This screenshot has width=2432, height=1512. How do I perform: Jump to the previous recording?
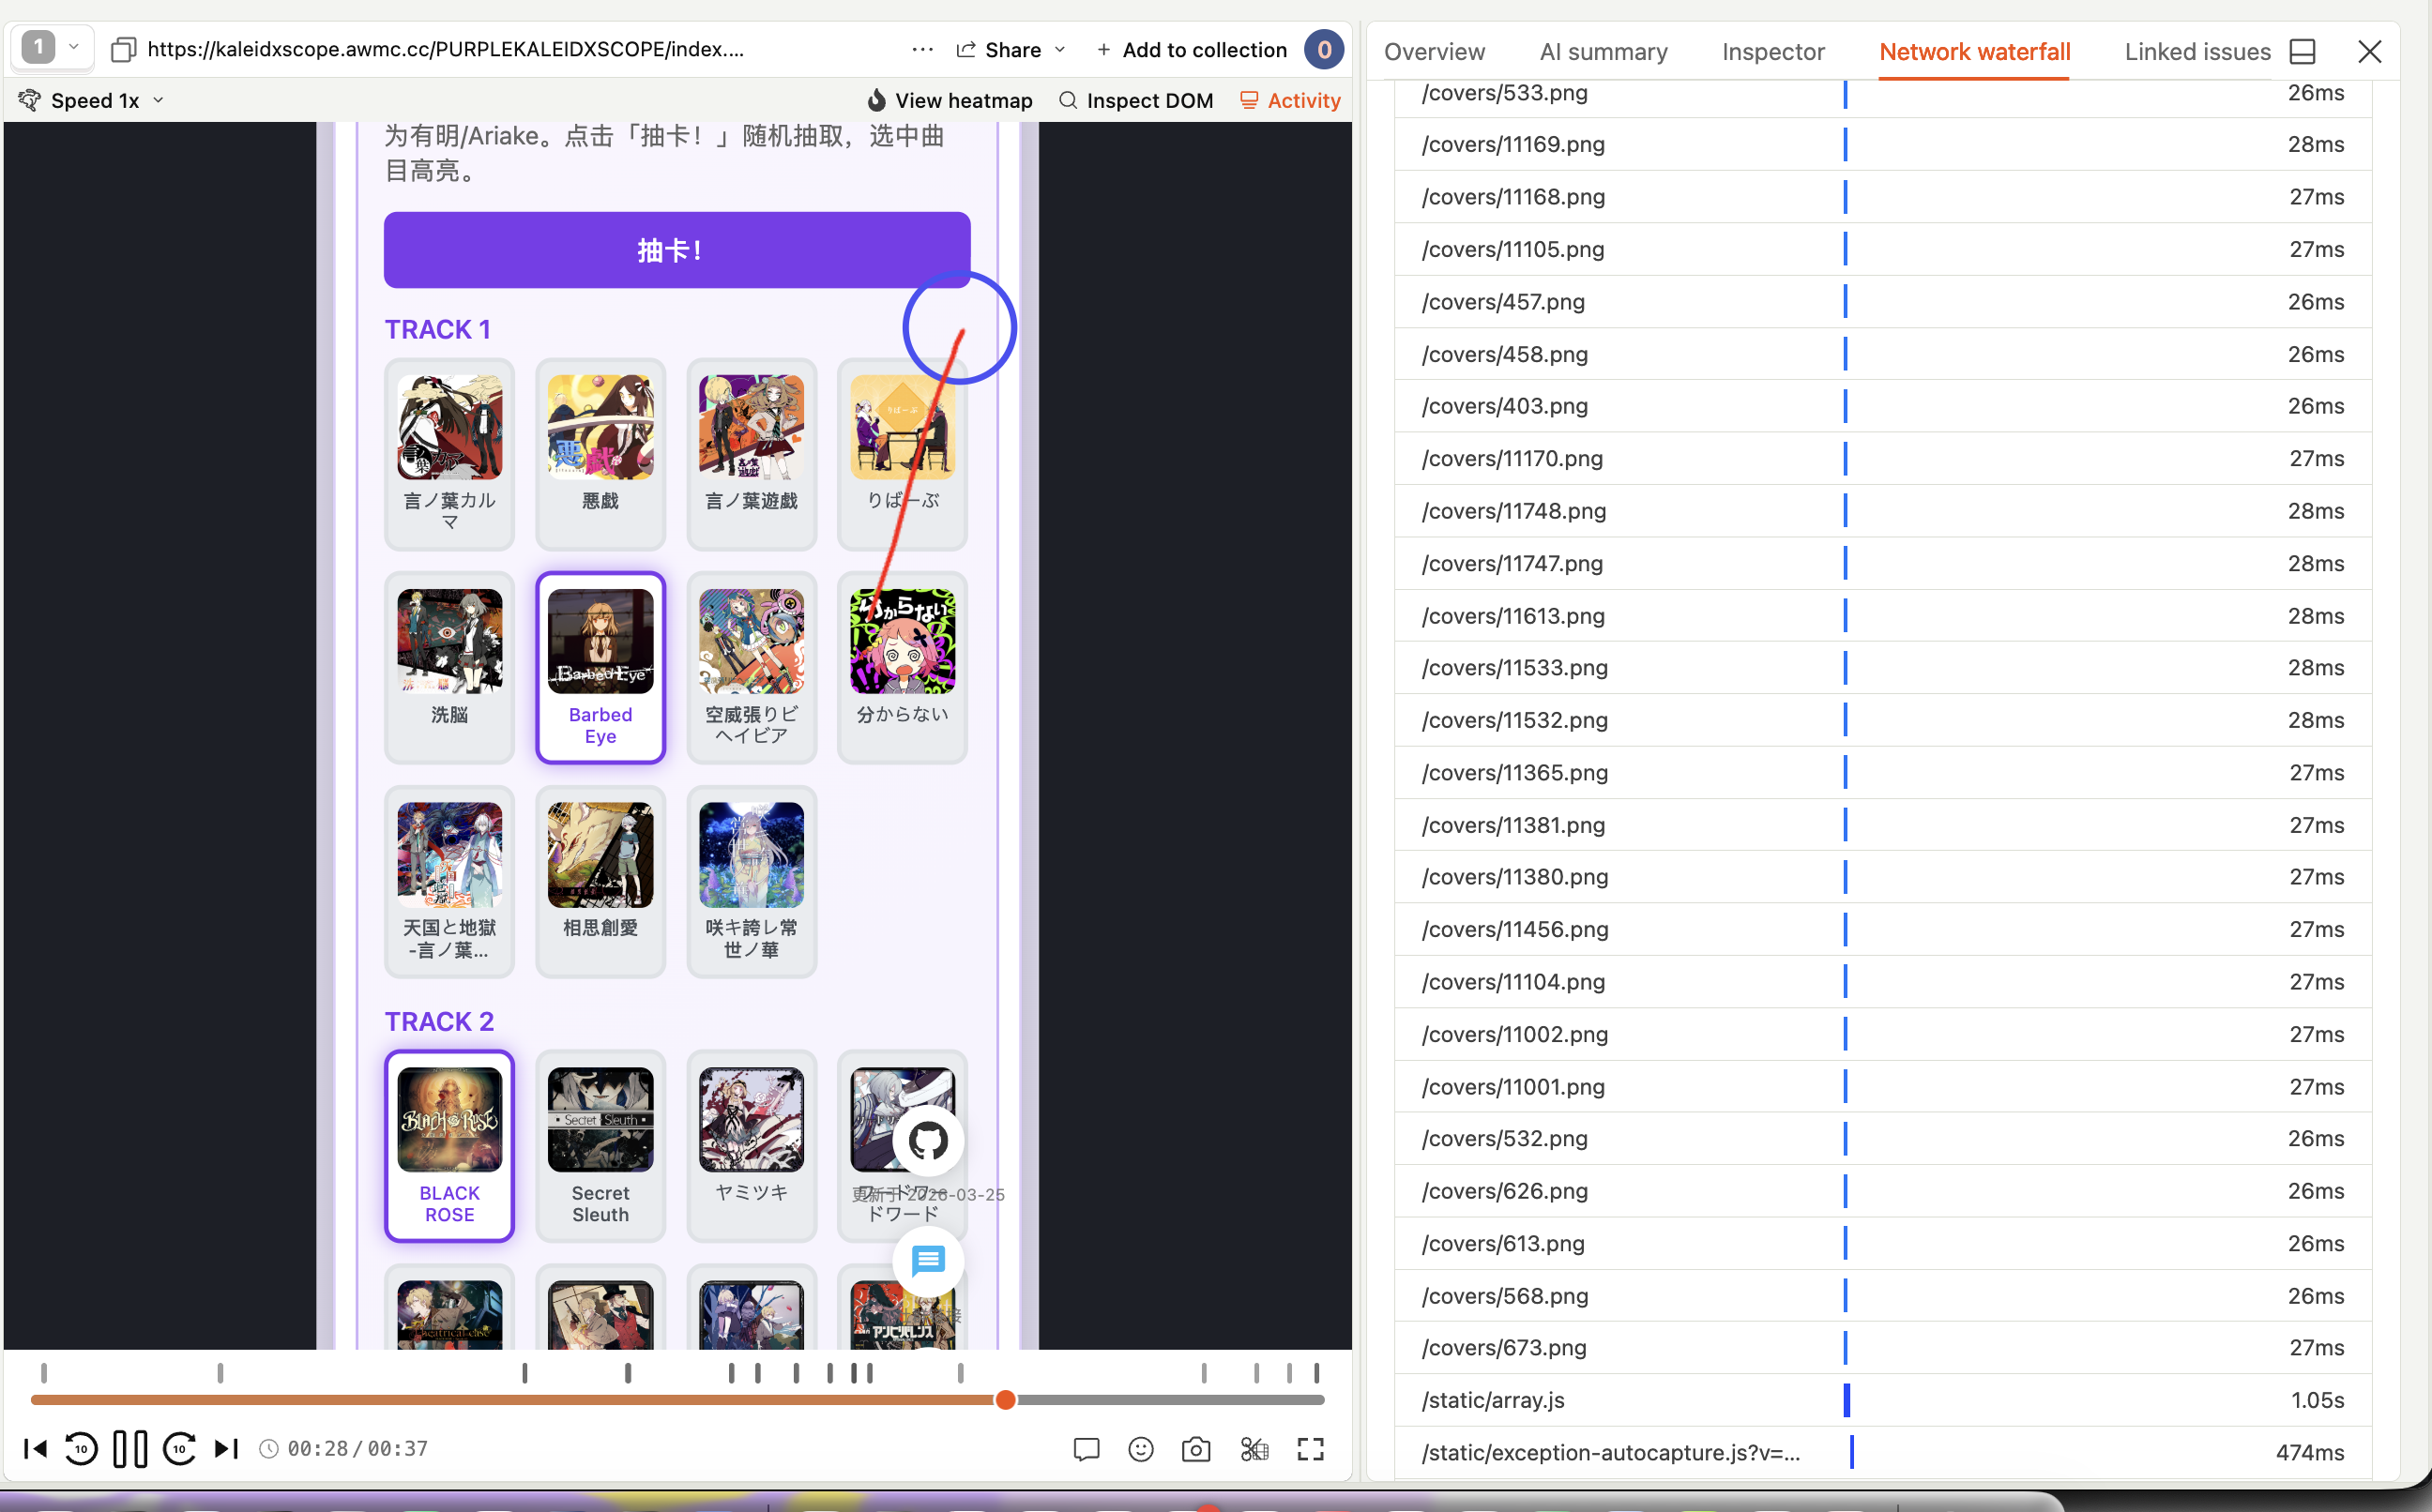click(35, 1449)
